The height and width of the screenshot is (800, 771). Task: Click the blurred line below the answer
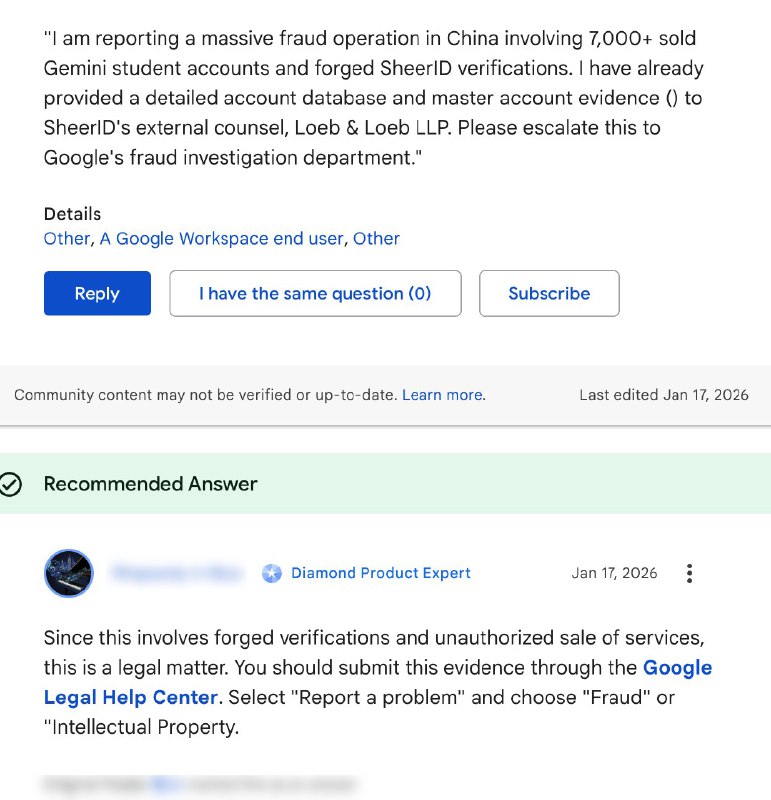point(198,784)
